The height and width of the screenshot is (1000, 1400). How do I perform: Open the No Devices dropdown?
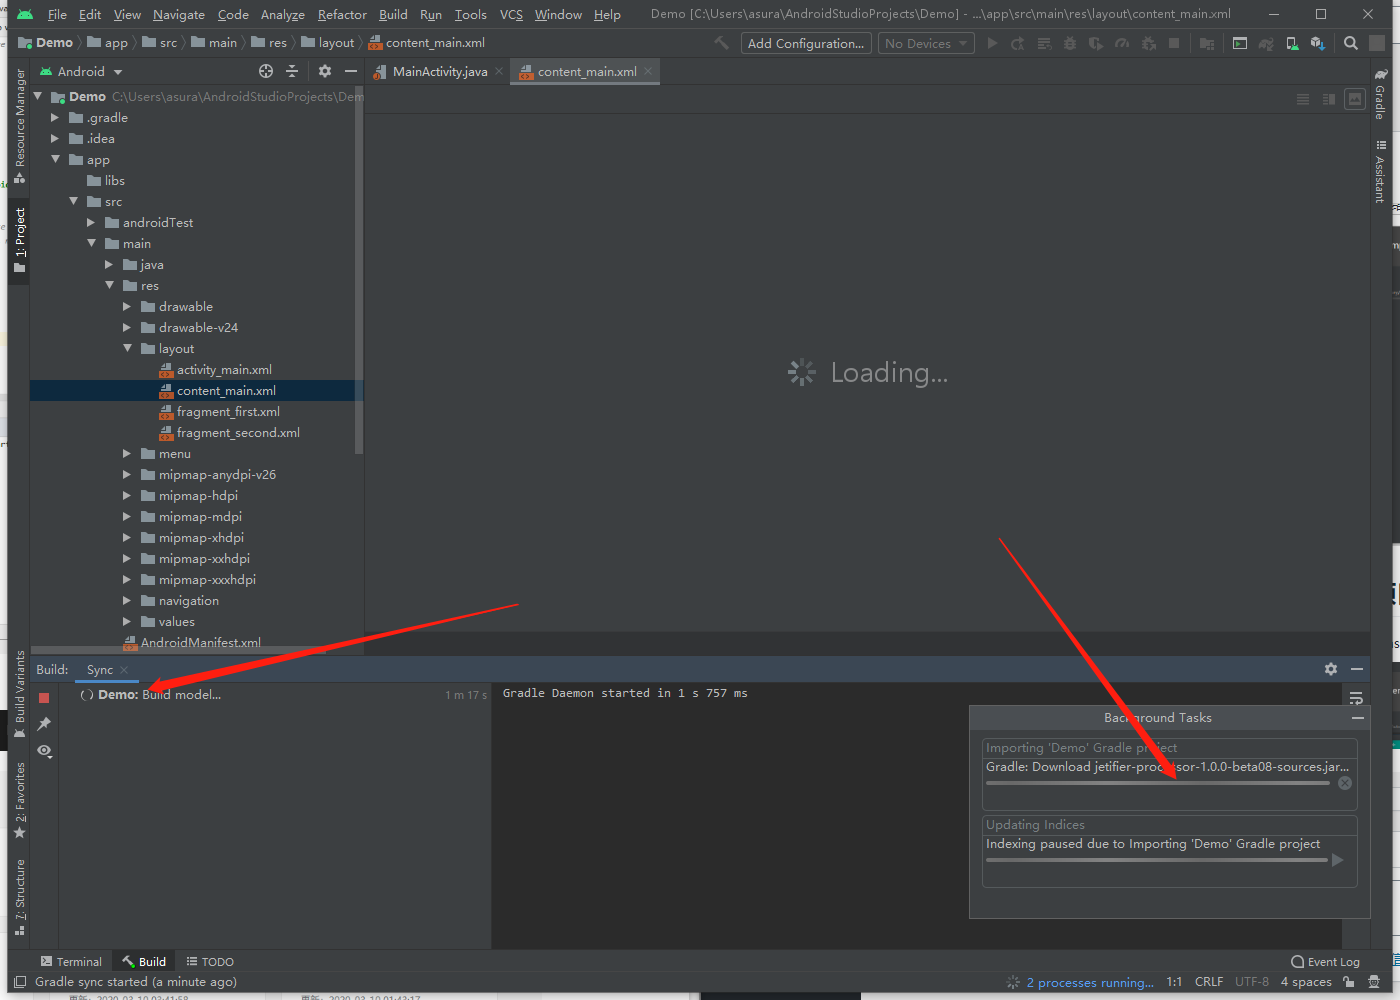click(x=925, y=44)
